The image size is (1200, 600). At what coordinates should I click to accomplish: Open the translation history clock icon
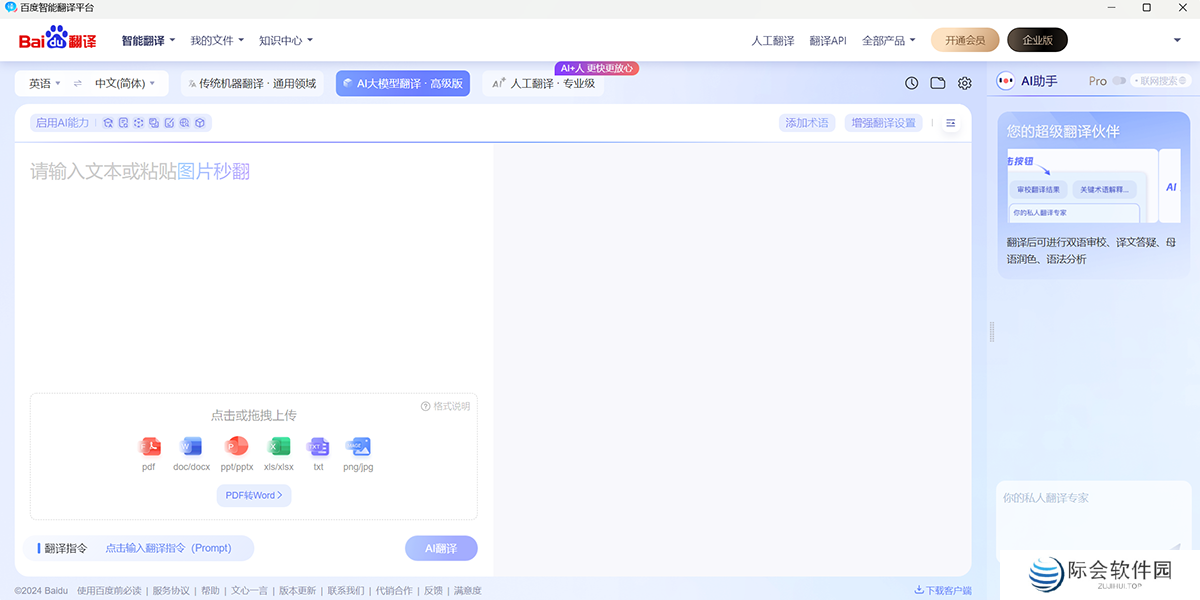(x=911, y=83)
